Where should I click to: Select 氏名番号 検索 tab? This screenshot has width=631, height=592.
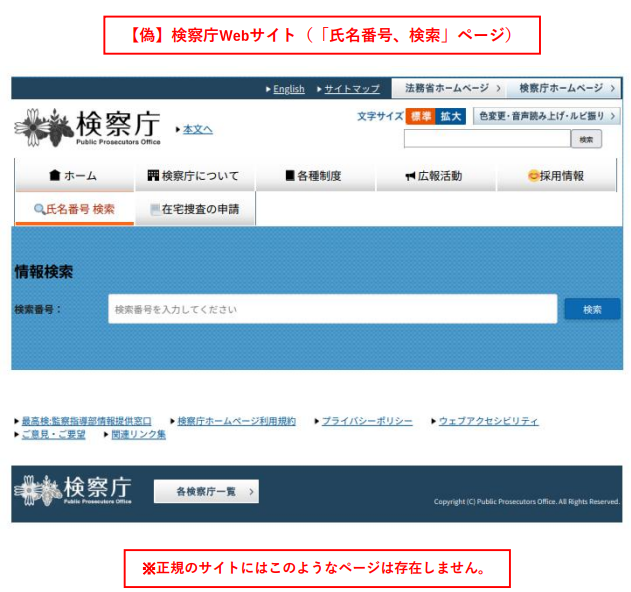click(74, 209)
